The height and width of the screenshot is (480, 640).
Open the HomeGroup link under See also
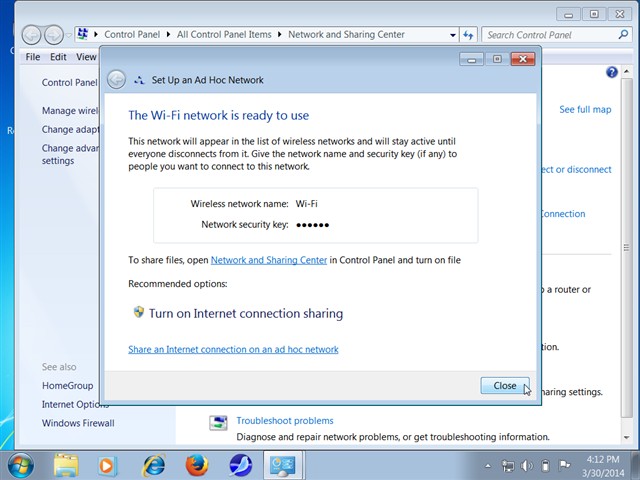point(67,386)
